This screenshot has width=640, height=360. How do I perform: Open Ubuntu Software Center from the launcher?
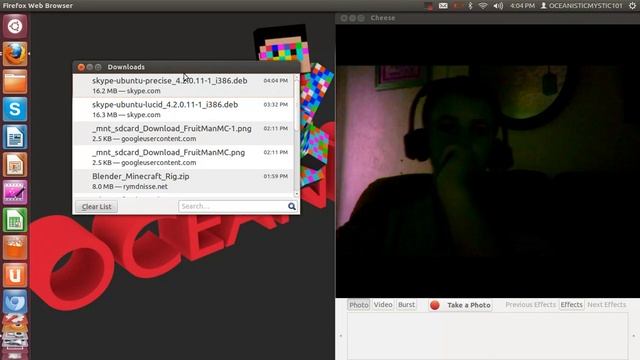tap(15, 248)
